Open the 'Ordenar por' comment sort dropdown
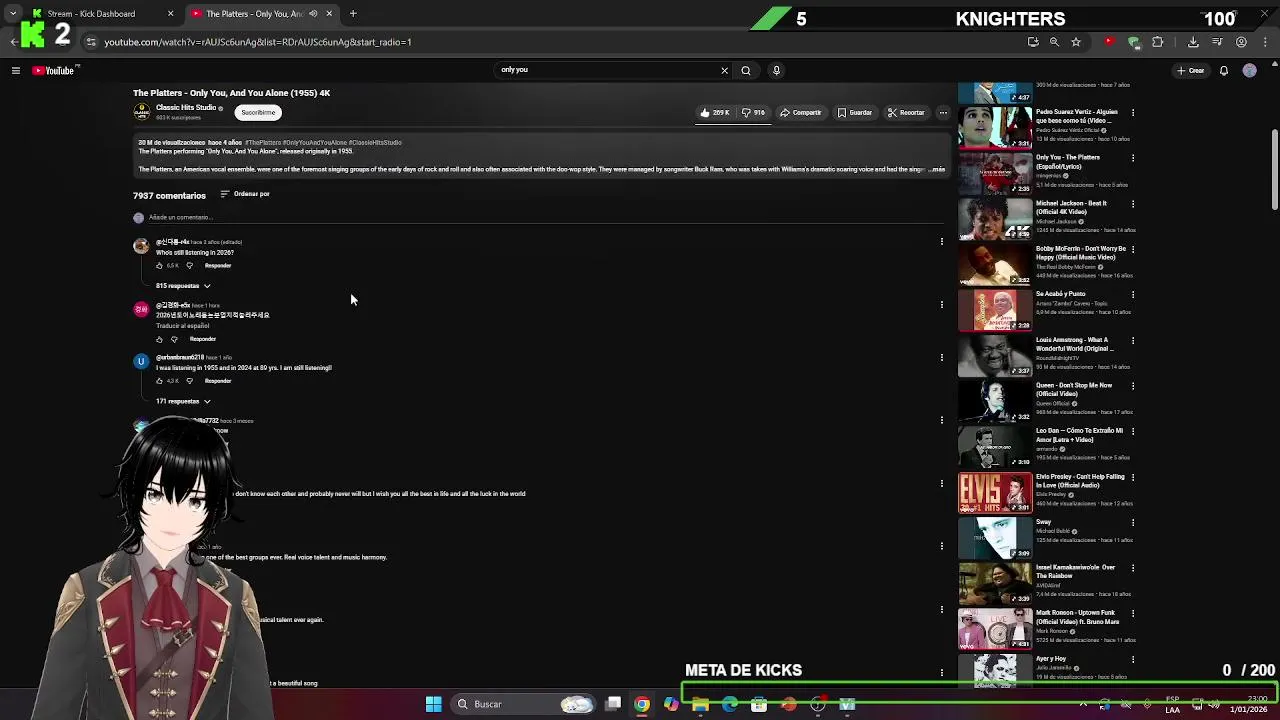1280x720 pixels. pyautogui.click(x=245, y=194)
